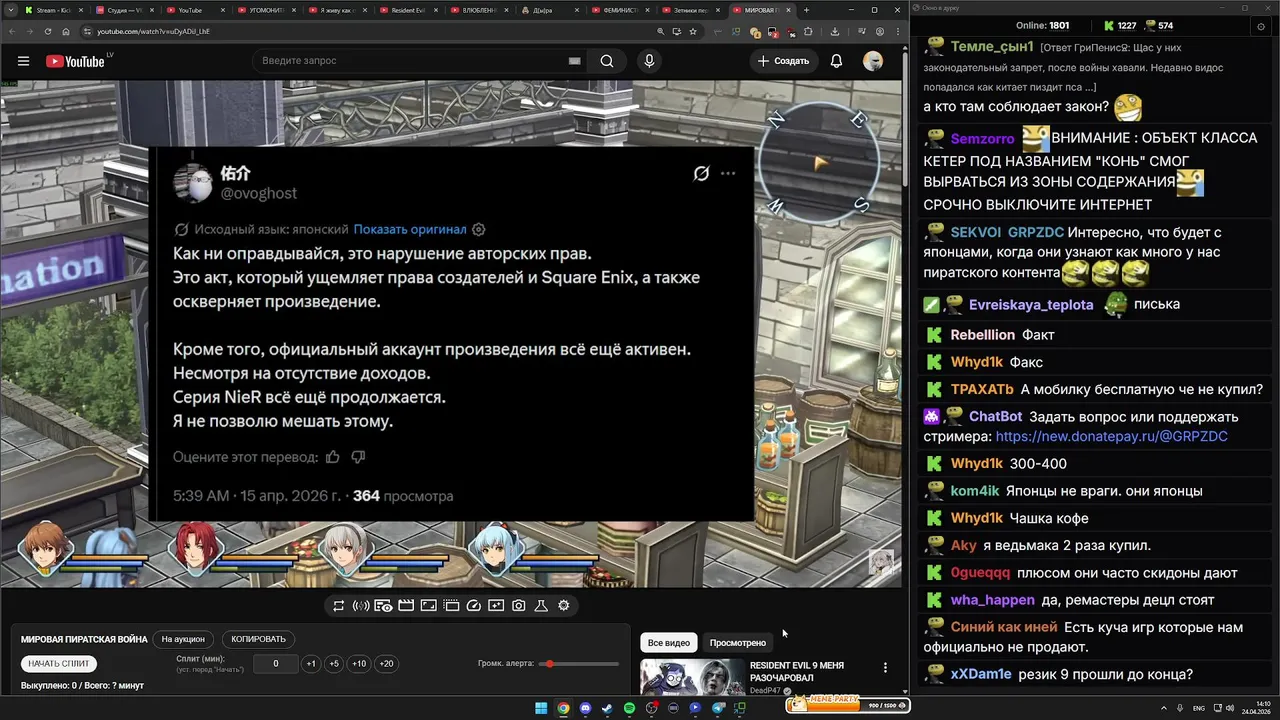Open the RESIDENT EVIL 9 video thumbnail
This screenshot has width=1280, height=720.
[692, 676]
